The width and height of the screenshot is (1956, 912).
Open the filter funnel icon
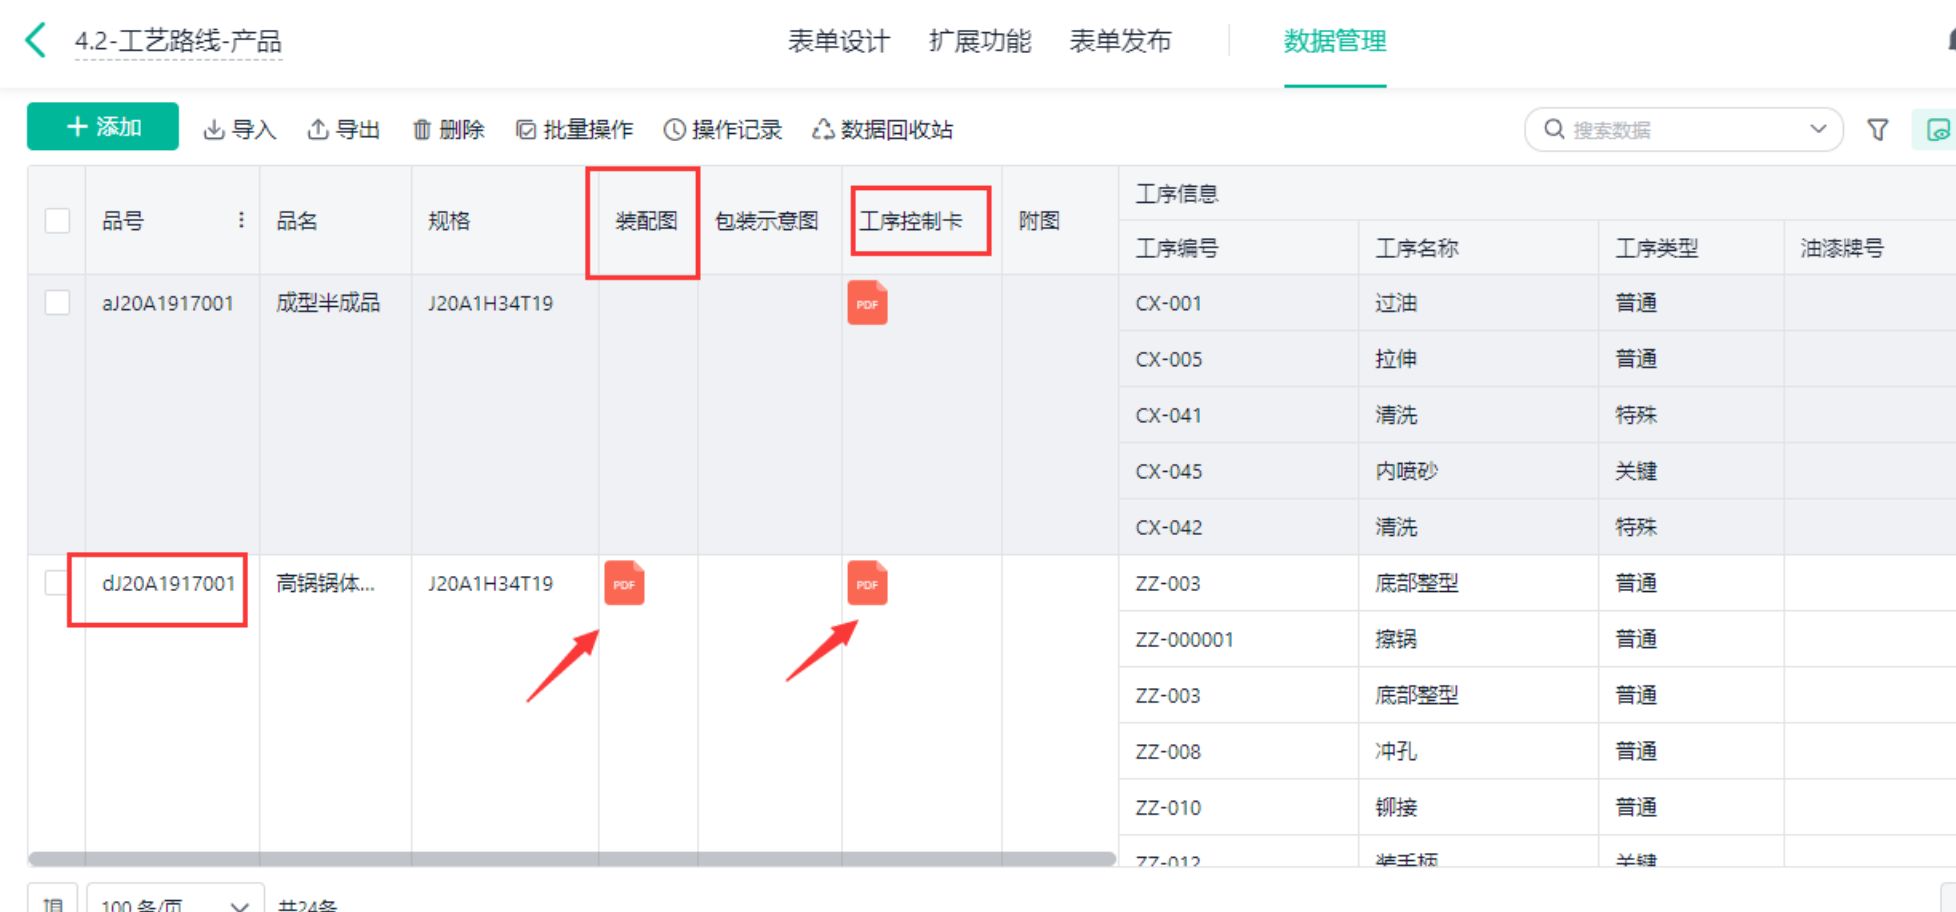pos(1877,130)
